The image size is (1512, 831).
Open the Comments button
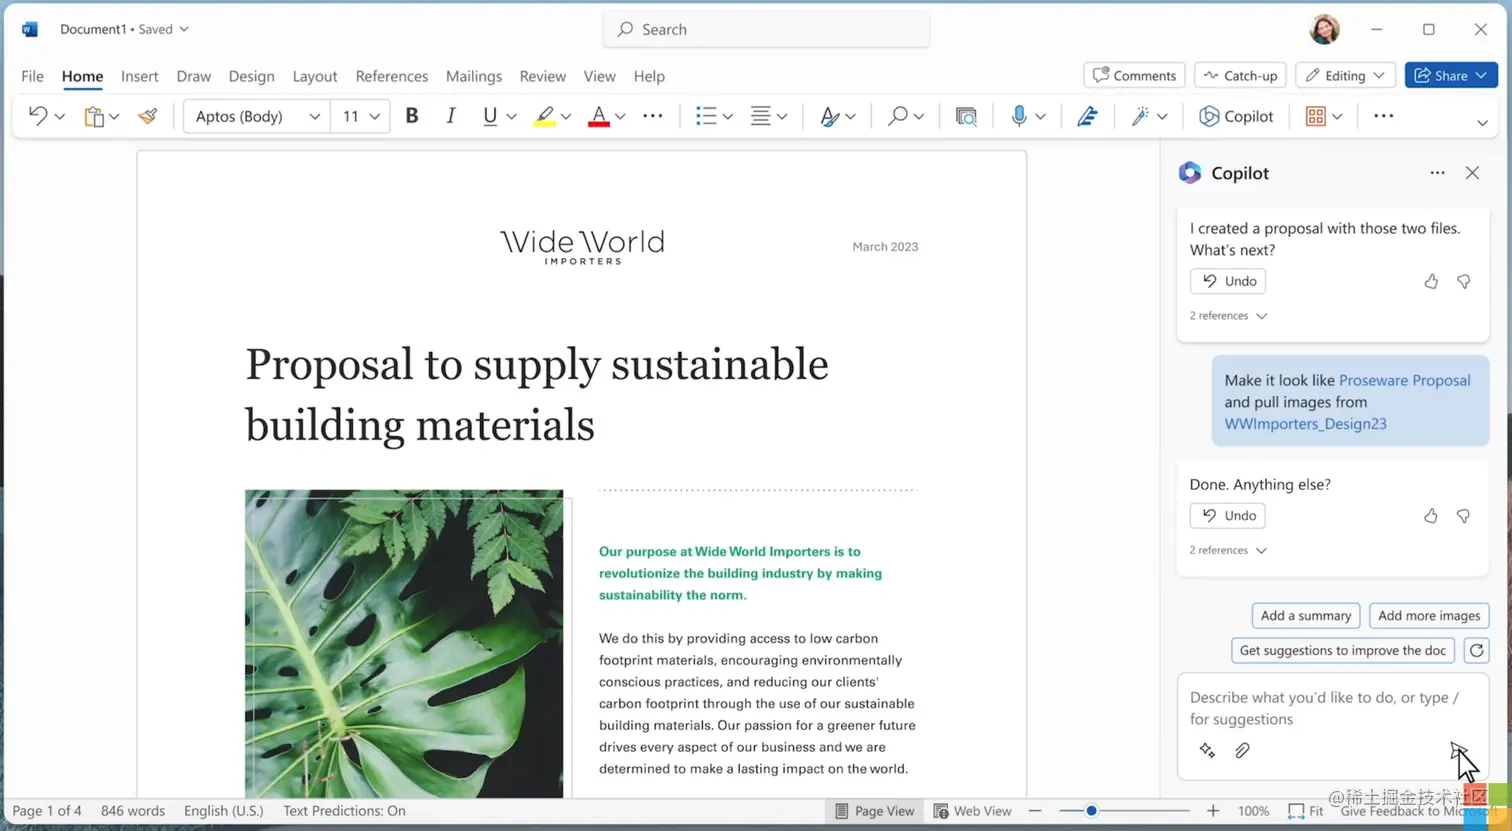(x=1134, y=75)
